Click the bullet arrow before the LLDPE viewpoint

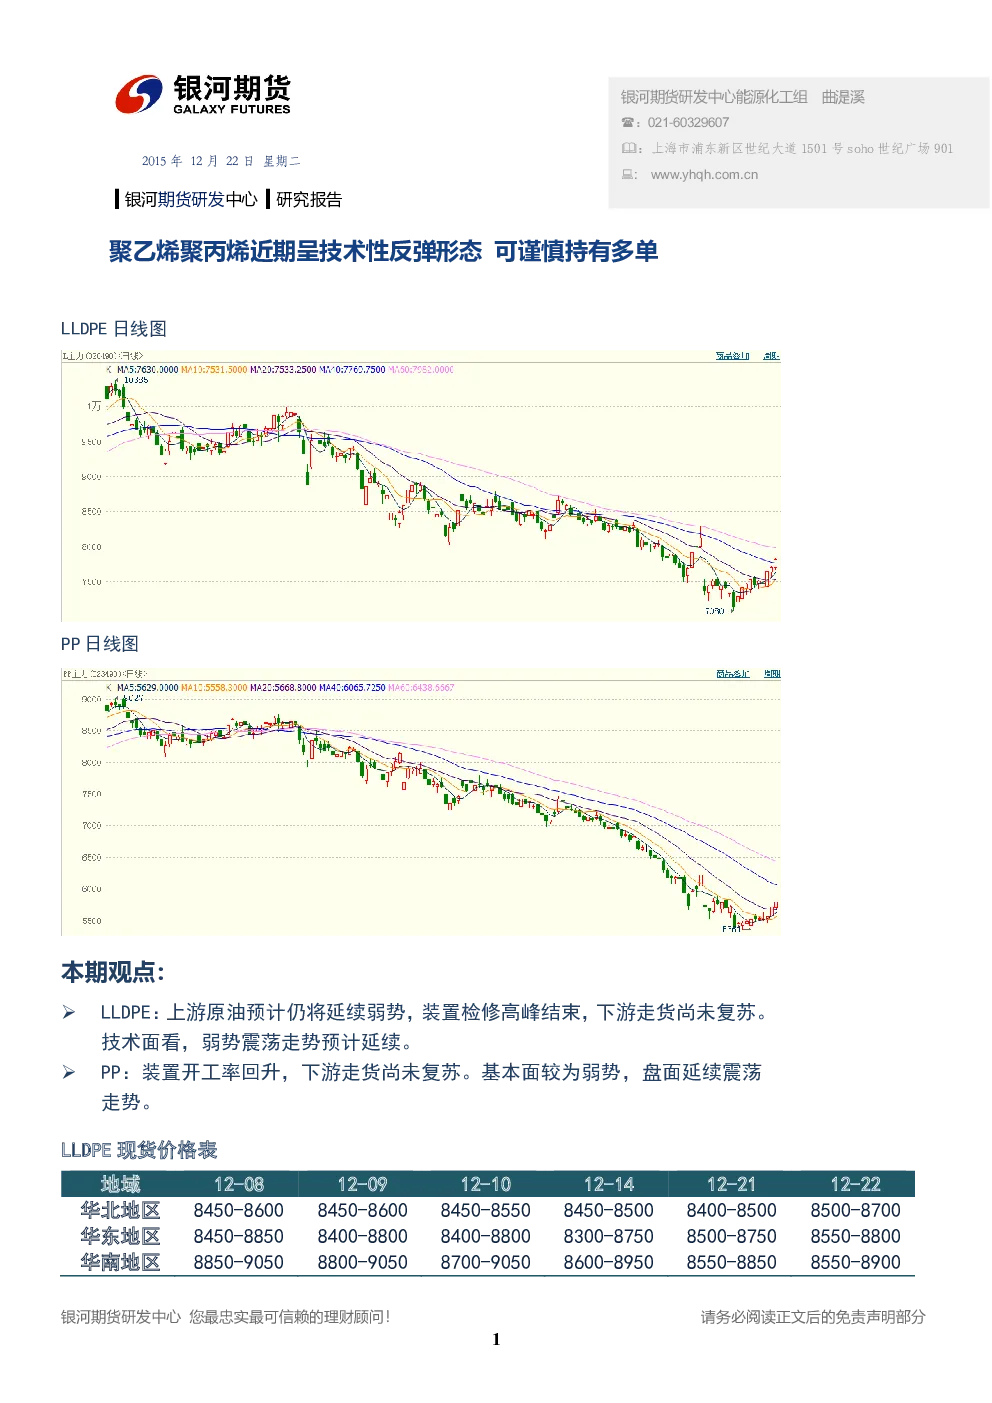(69, 1013)
